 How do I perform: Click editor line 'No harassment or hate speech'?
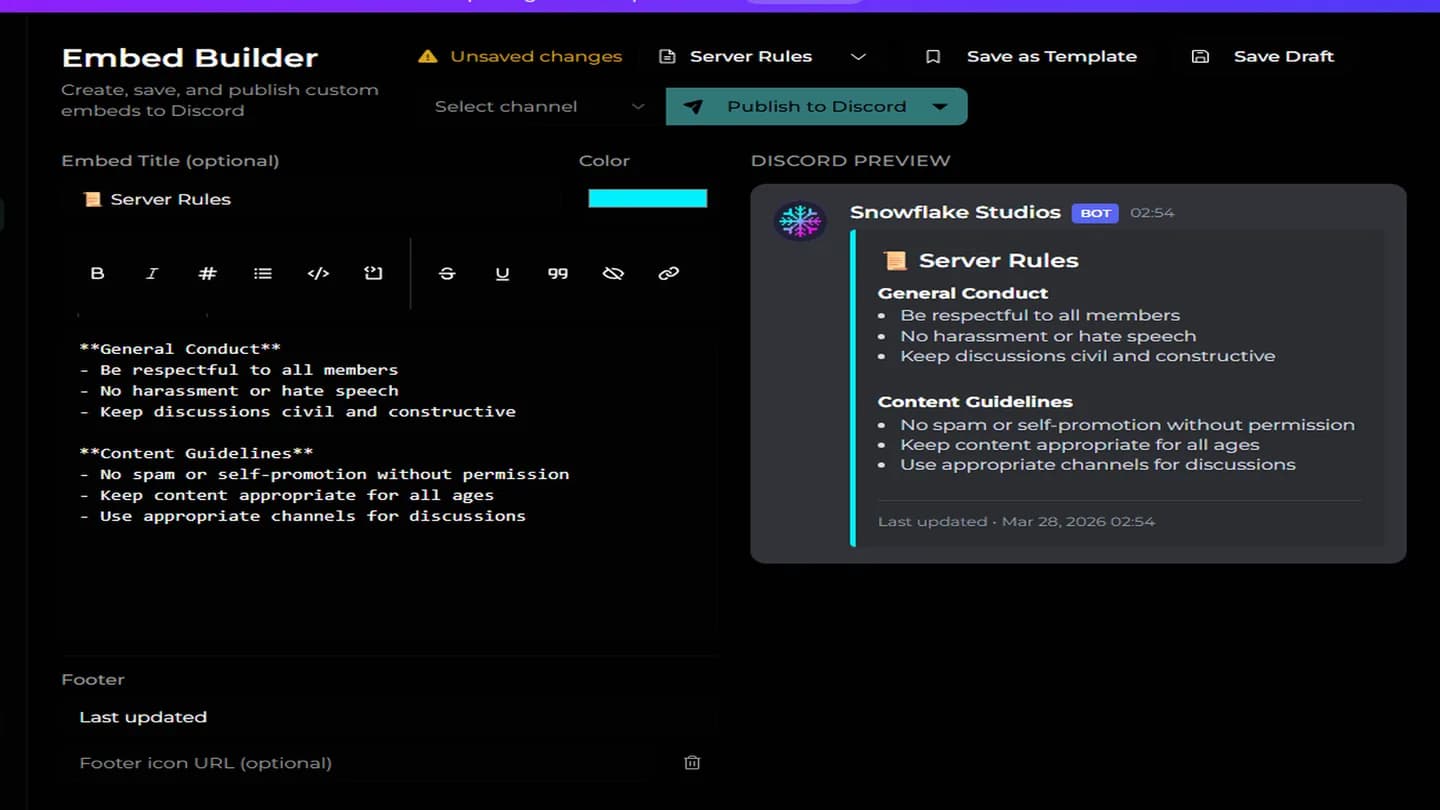click(239, 391)
